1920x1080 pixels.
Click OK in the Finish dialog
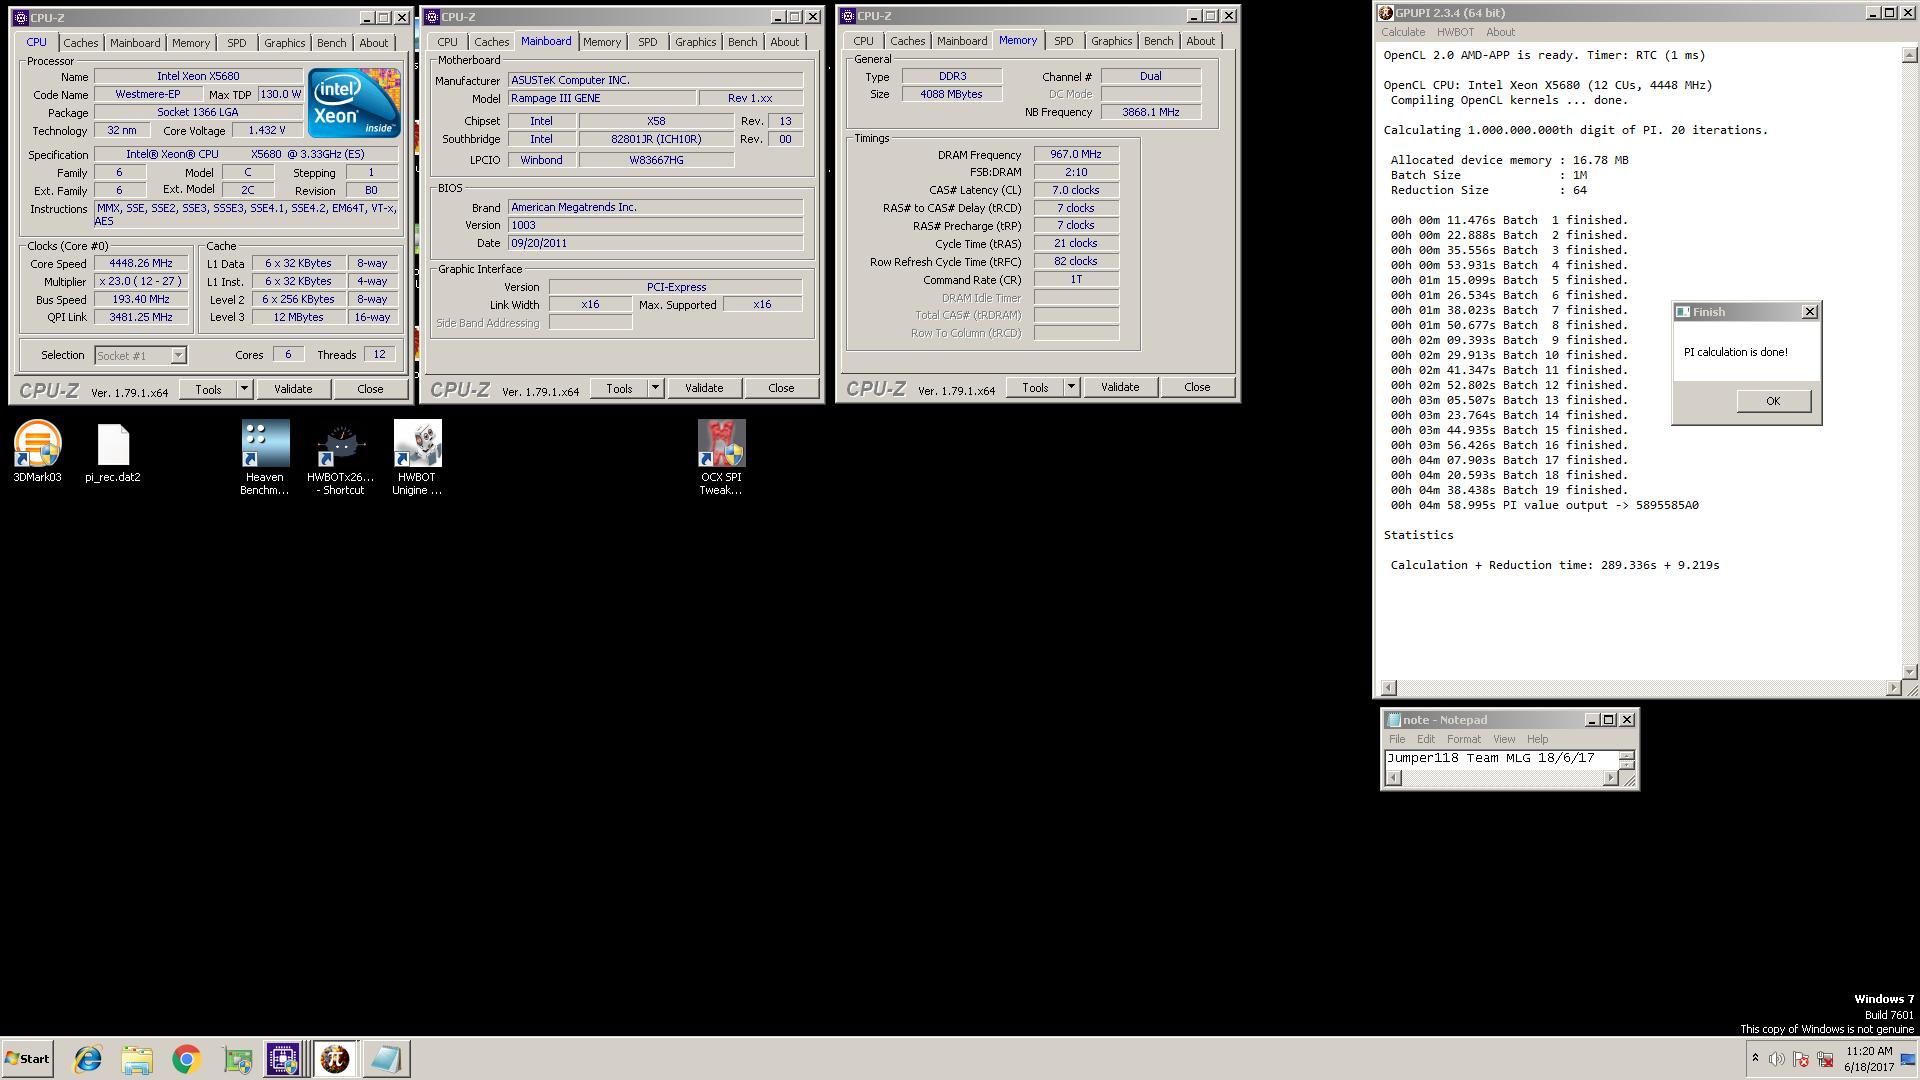point(1773,401)
